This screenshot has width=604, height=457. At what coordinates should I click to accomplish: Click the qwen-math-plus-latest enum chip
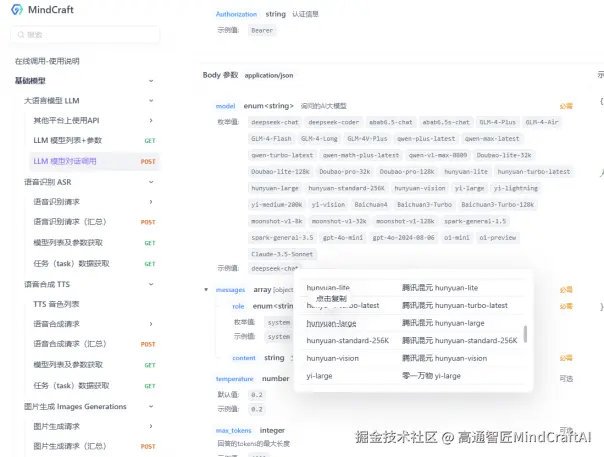[x=361, y=155]
